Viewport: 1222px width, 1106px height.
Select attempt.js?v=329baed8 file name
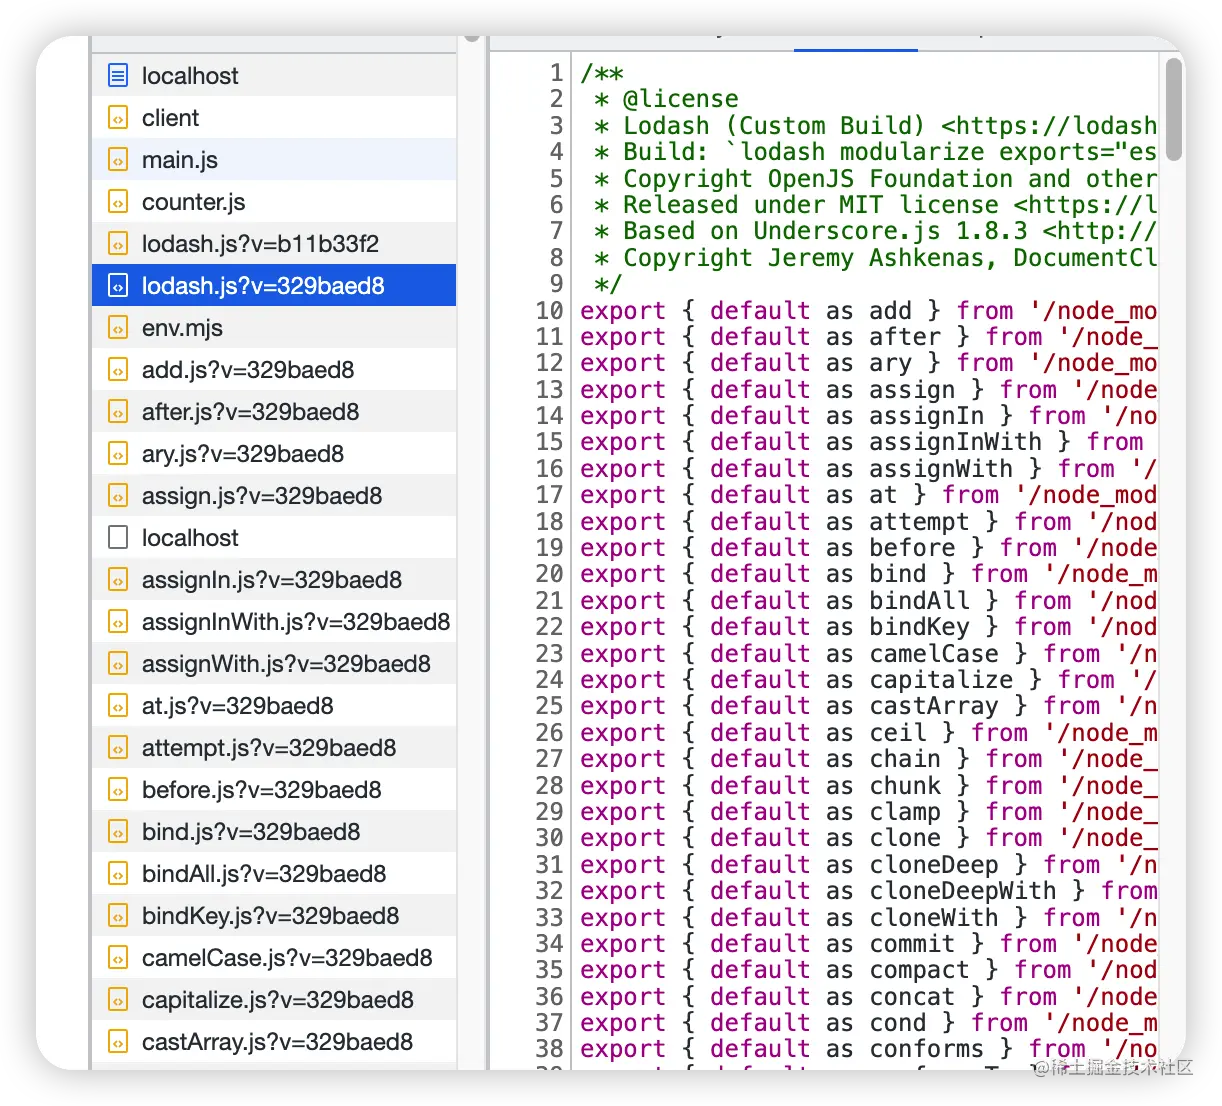coord(269,748)
